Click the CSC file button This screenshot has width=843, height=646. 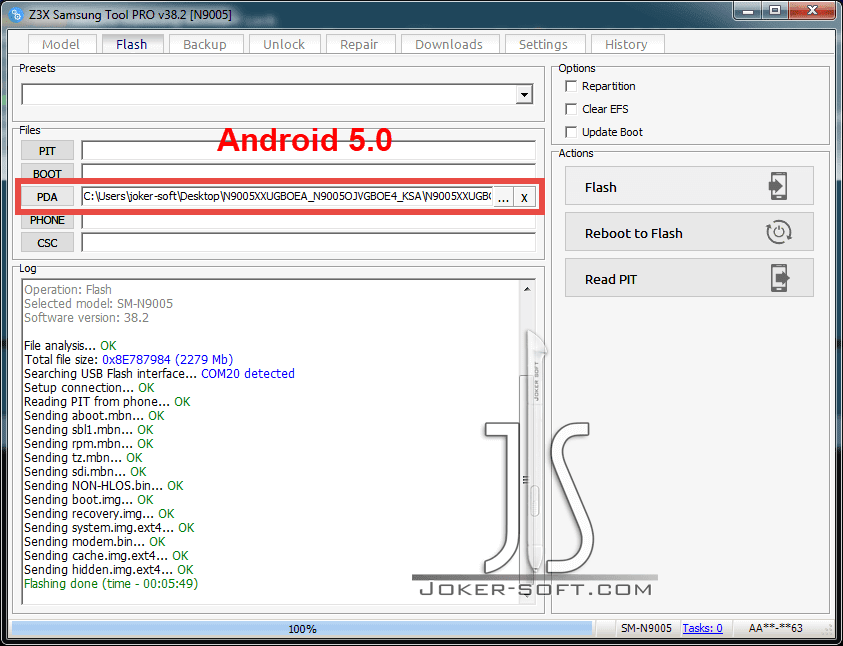click(47, 243)
